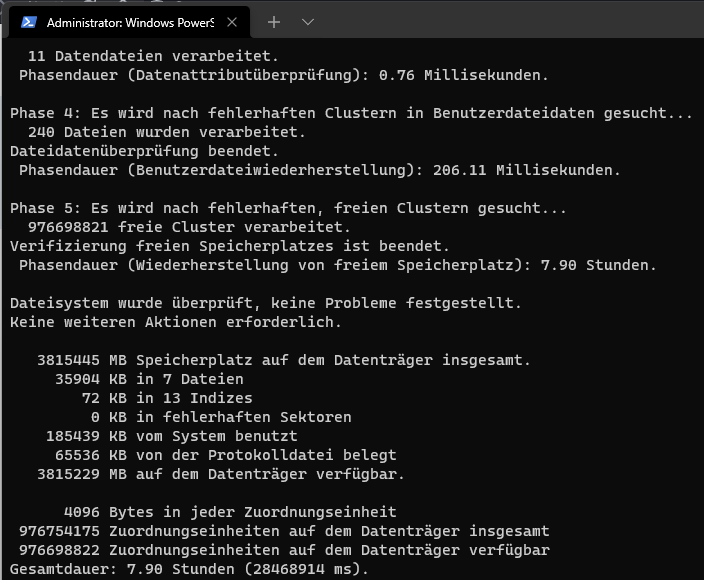
Task: Click 'Keine weiteren Aktionen erforderlich' text
Action: (176, 322)
